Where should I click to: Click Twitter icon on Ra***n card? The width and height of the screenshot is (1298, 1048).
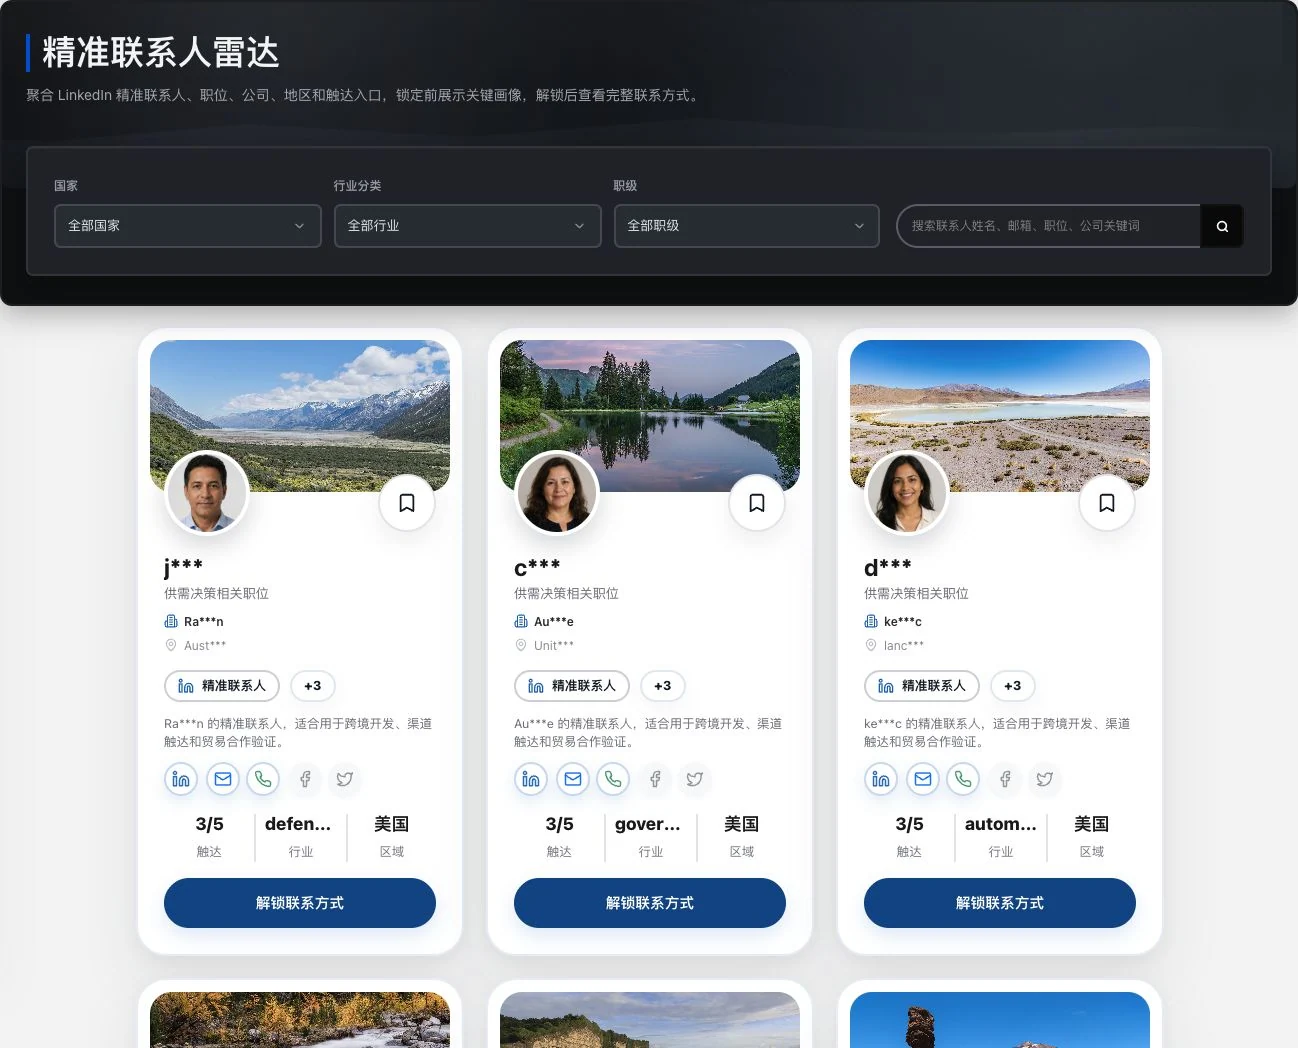coord(345,779)
